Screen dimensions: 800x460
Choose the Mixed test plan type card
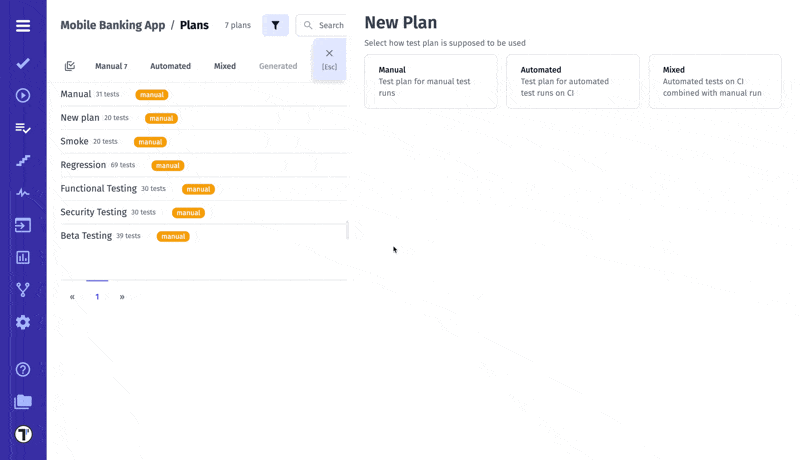pos(714,81)
